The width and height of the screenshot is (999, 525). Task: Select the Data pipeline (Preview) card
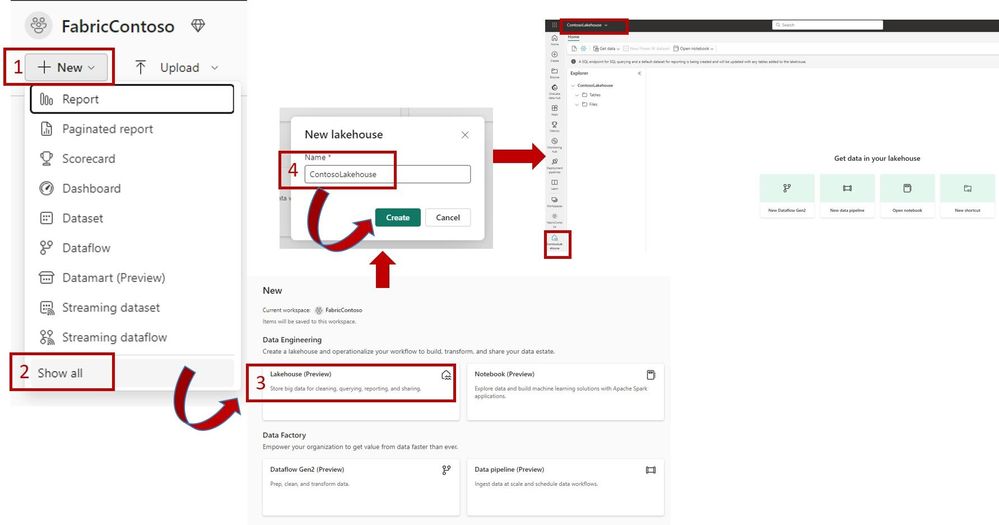tap(565, 487)
